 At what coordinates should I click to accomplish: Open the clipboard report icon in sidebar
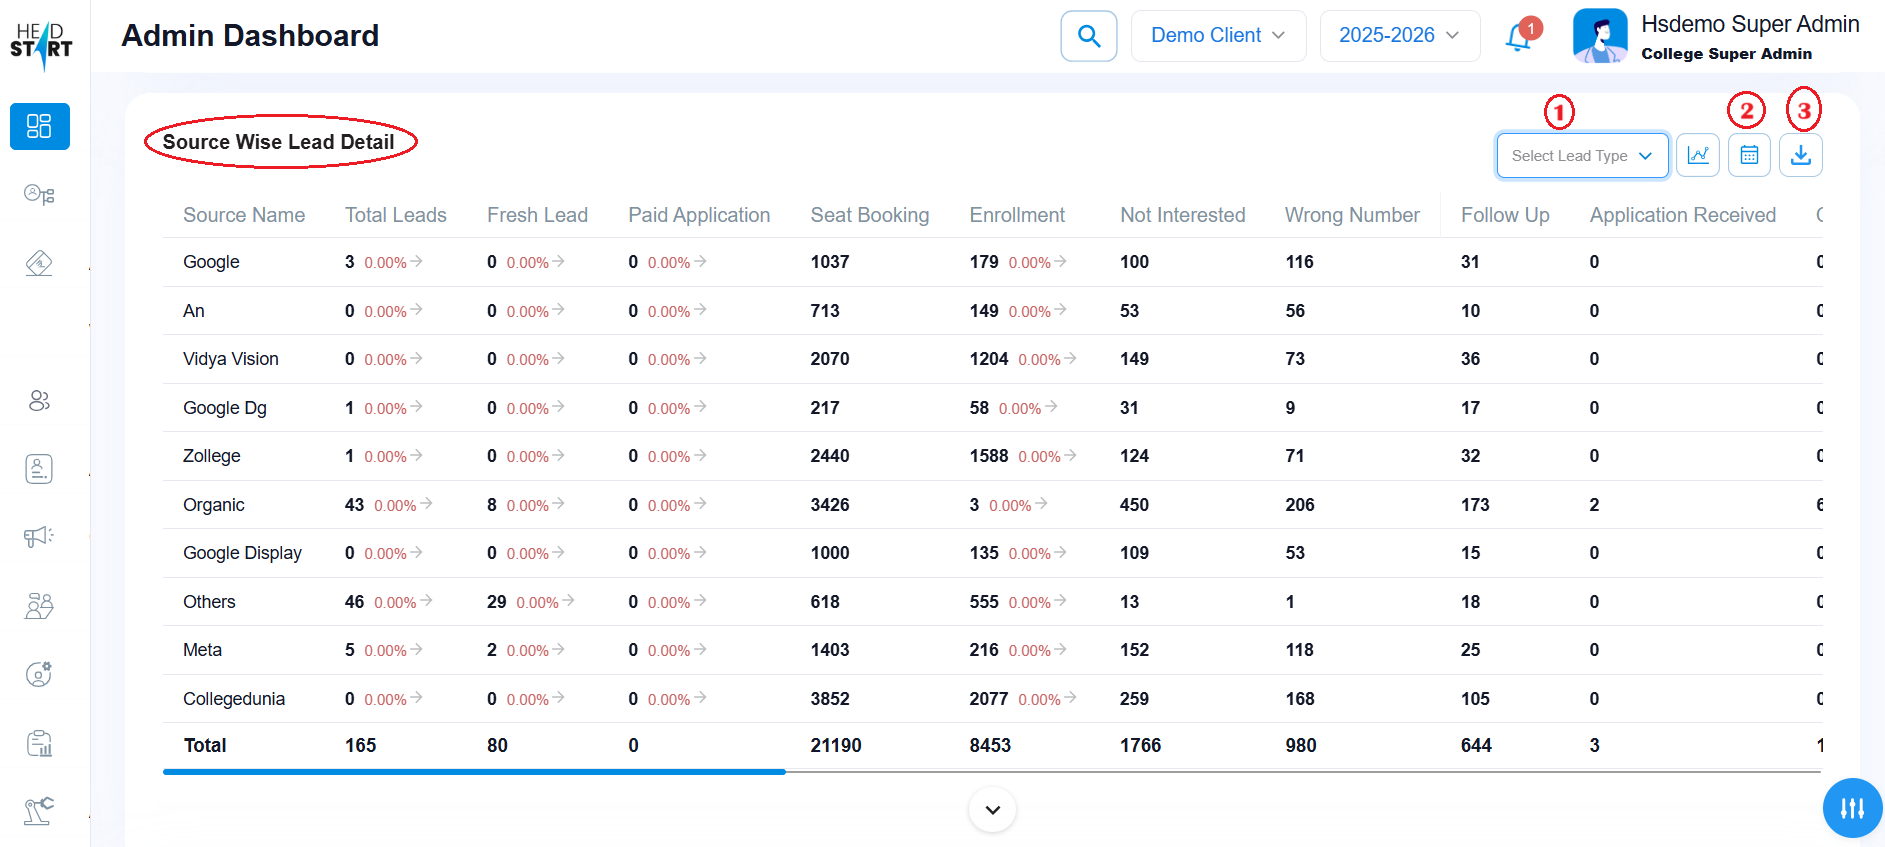(x=39, y=743)
